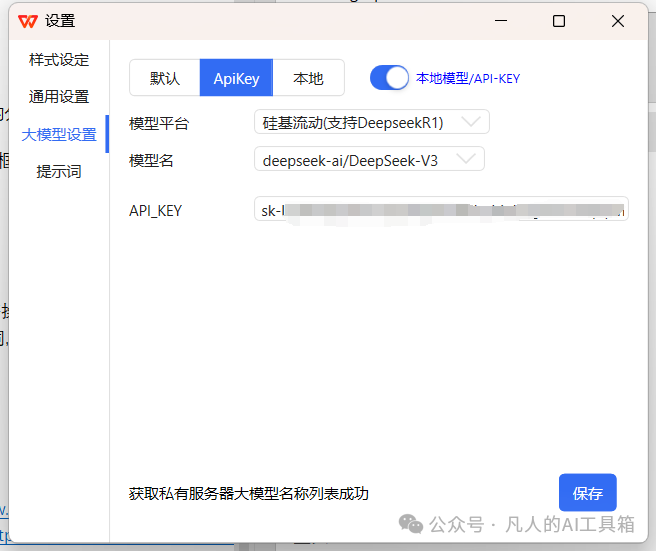This screenshot has height=551, width=656.
Task: Toggle the 本地模型/API-KEY switch
Action: [390, 78]
